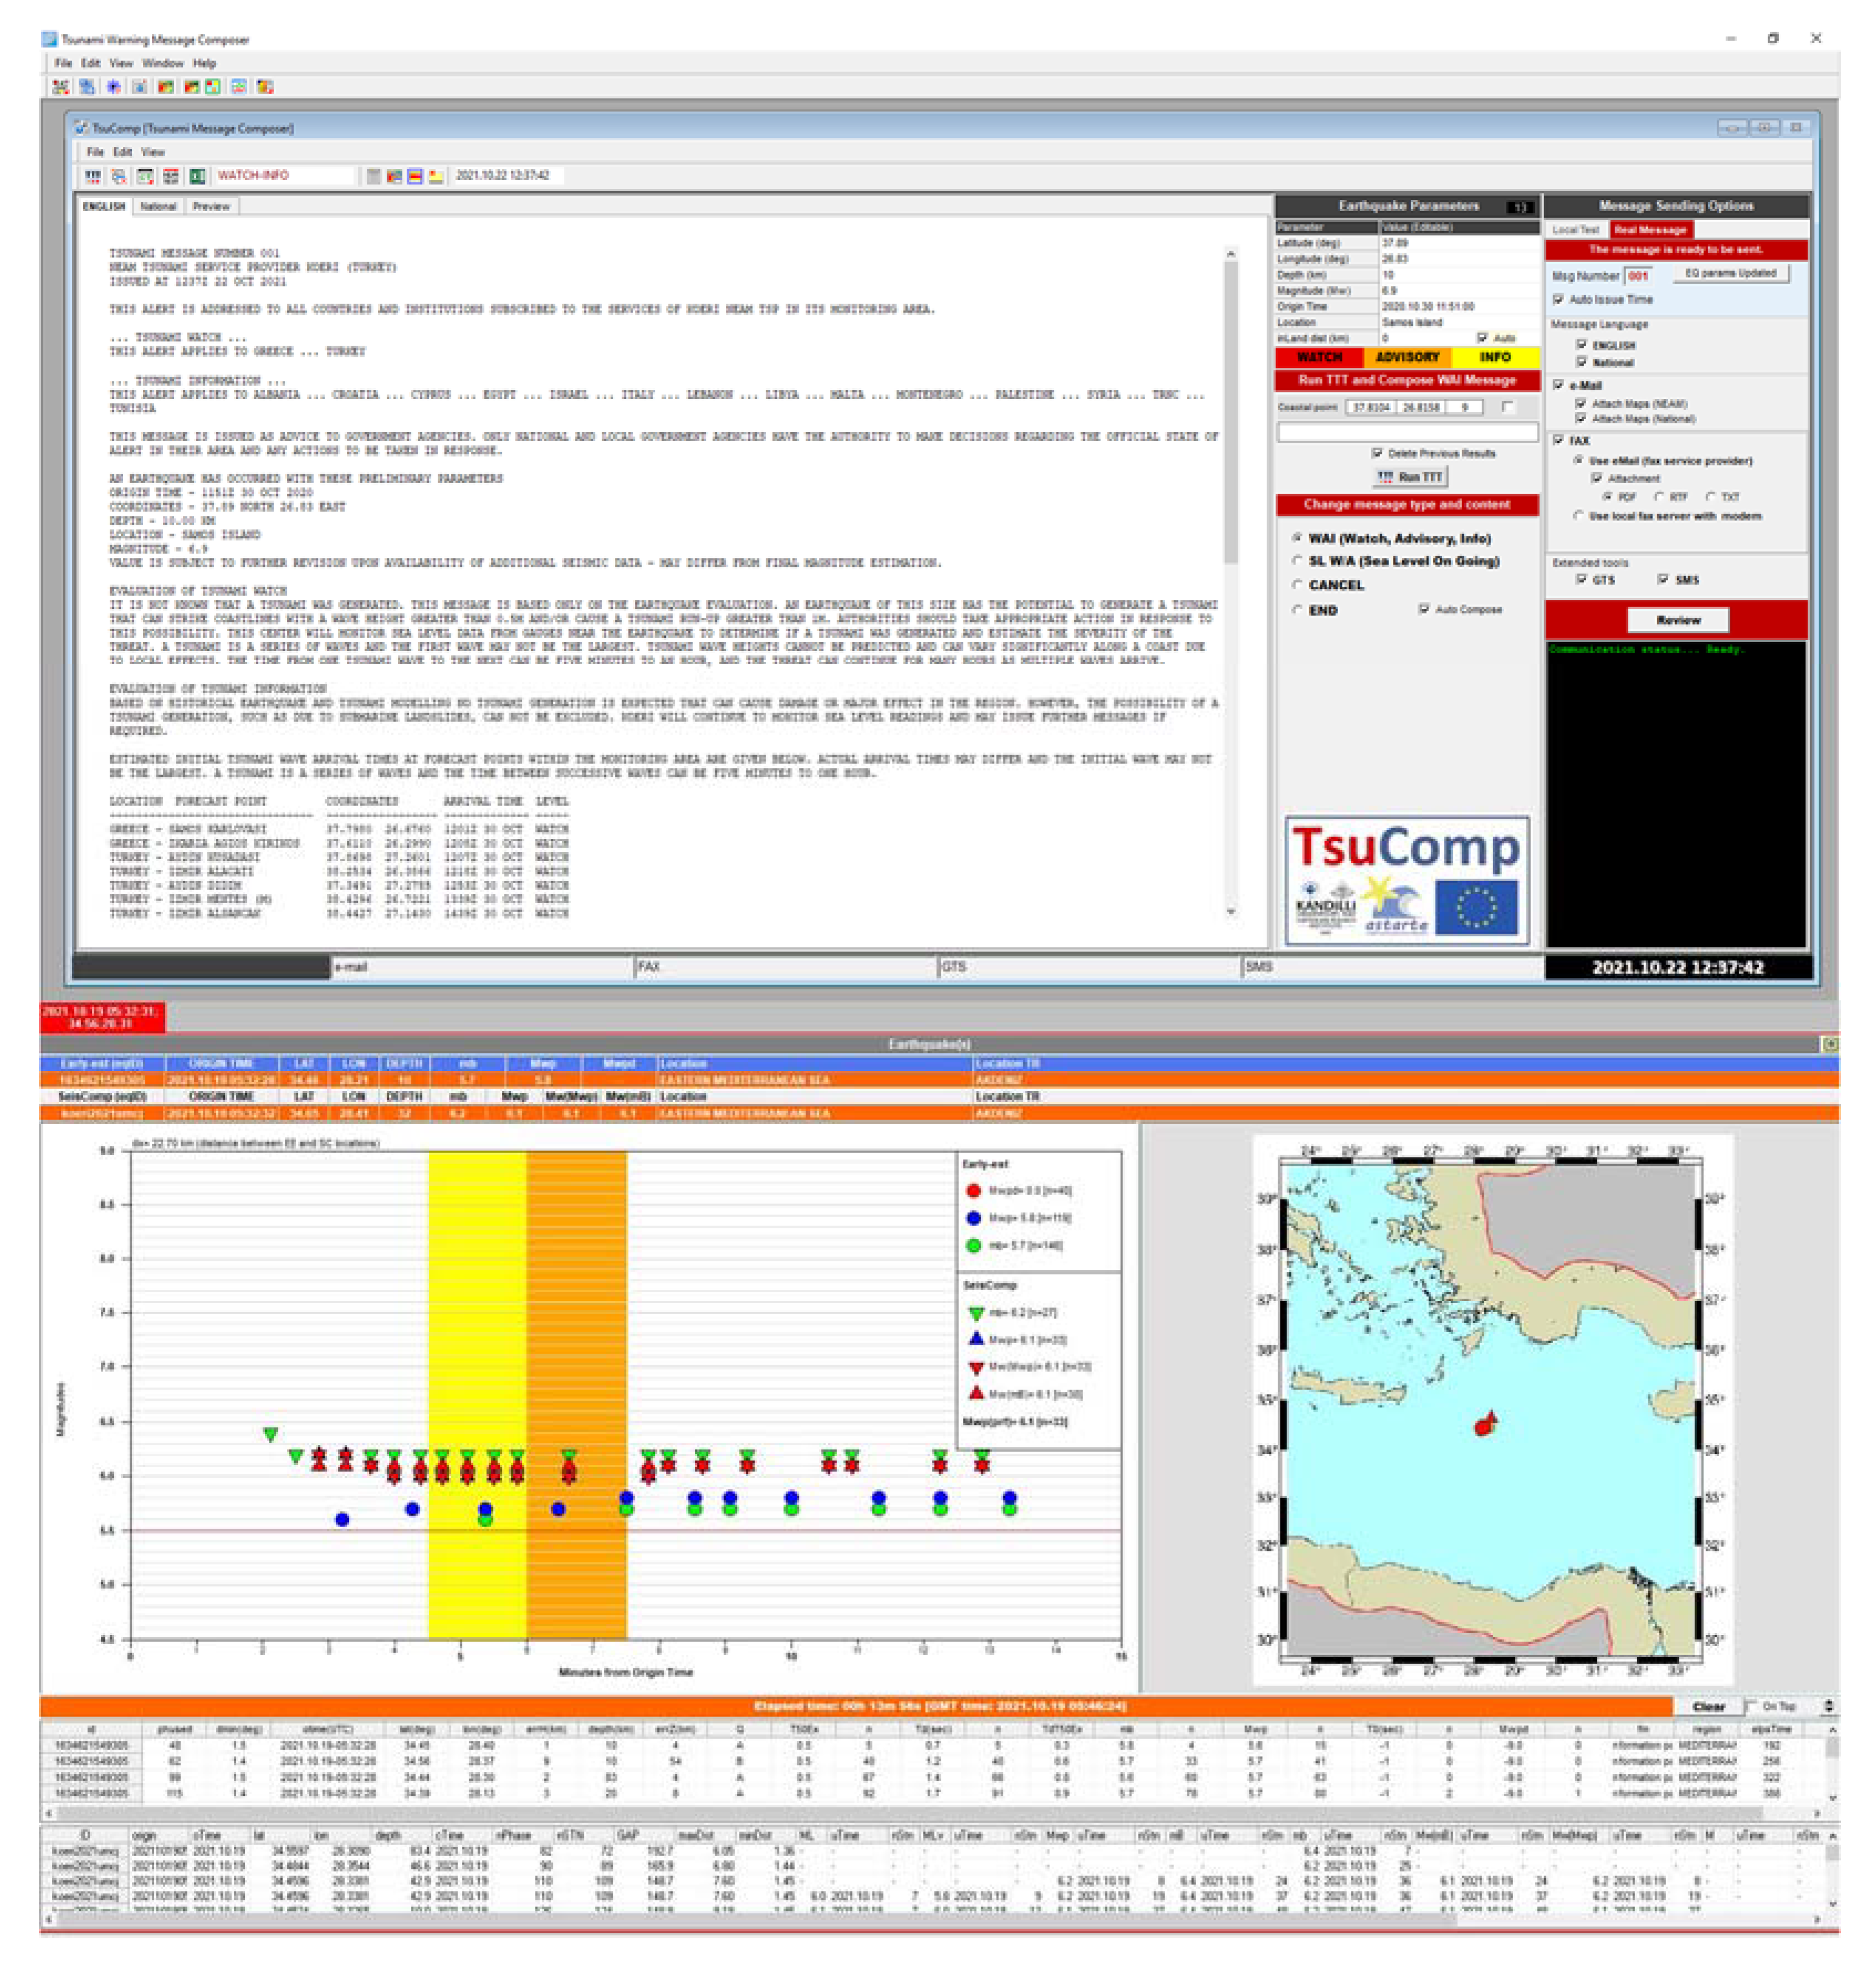This screenshot has width=1876, height=1973.
Task: Open the Window menu in the main menu bar
Action: [162, 63]
